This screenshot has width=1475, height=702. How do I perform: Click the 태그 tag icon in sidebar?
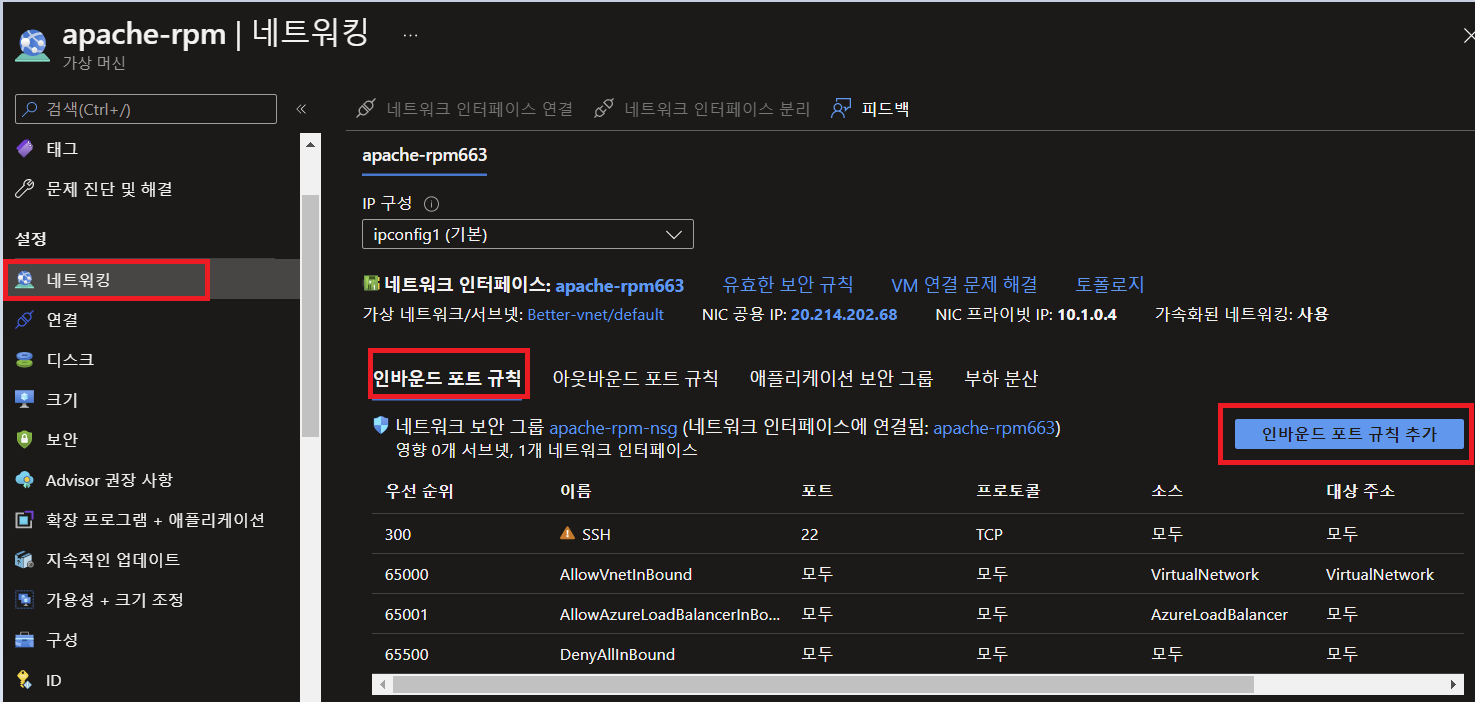click(x=25, y=149)
